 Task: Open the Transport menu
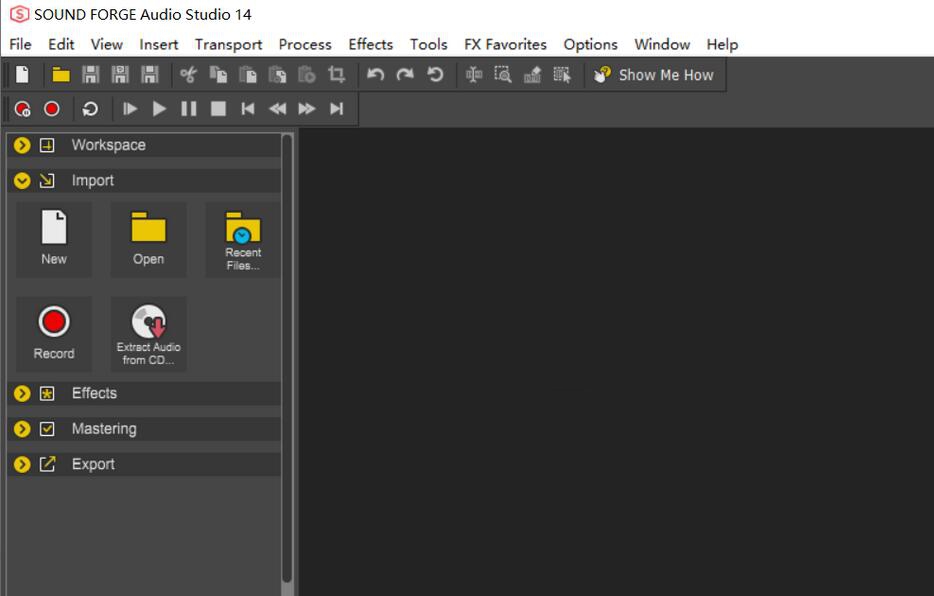tap(228, 45)
